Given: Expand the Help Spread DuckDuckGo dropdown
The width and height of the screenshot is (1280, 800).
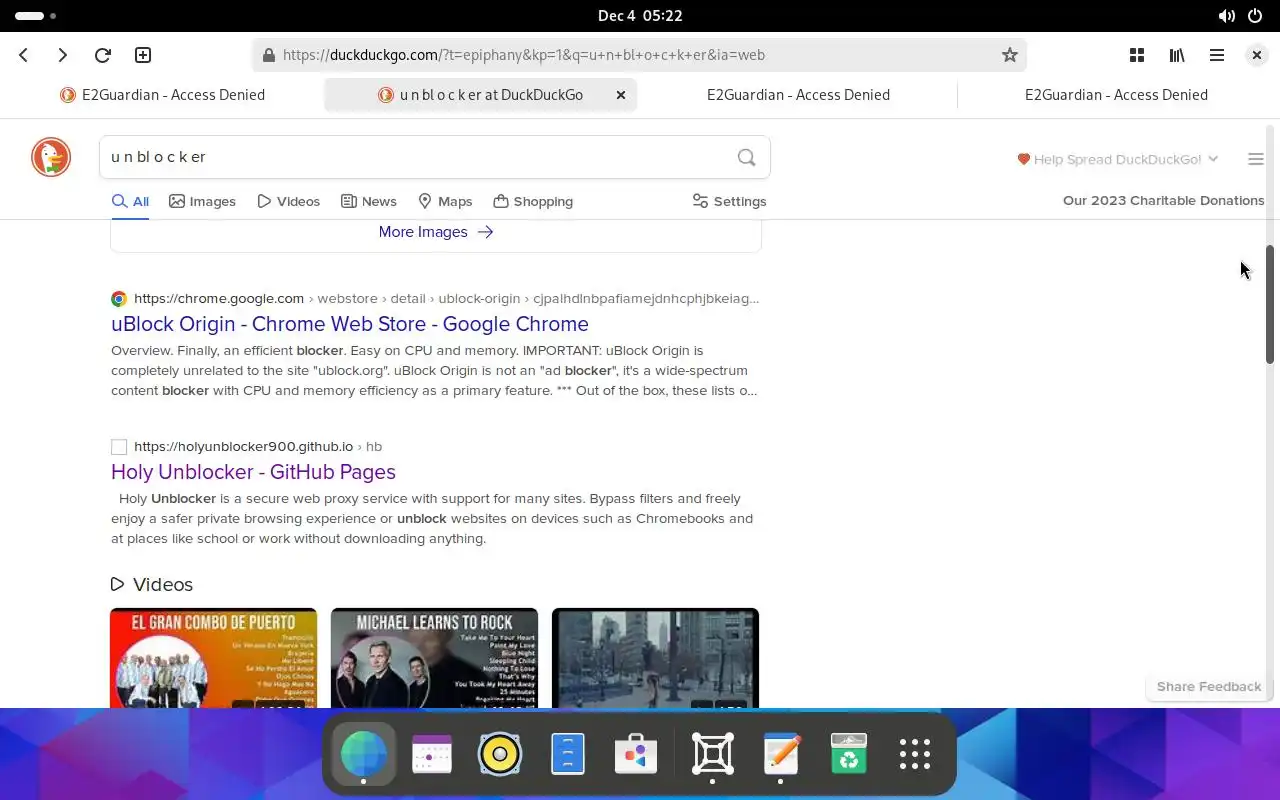Looking at the screenshot, I should pyautogui.click(x=1118, y=159).
